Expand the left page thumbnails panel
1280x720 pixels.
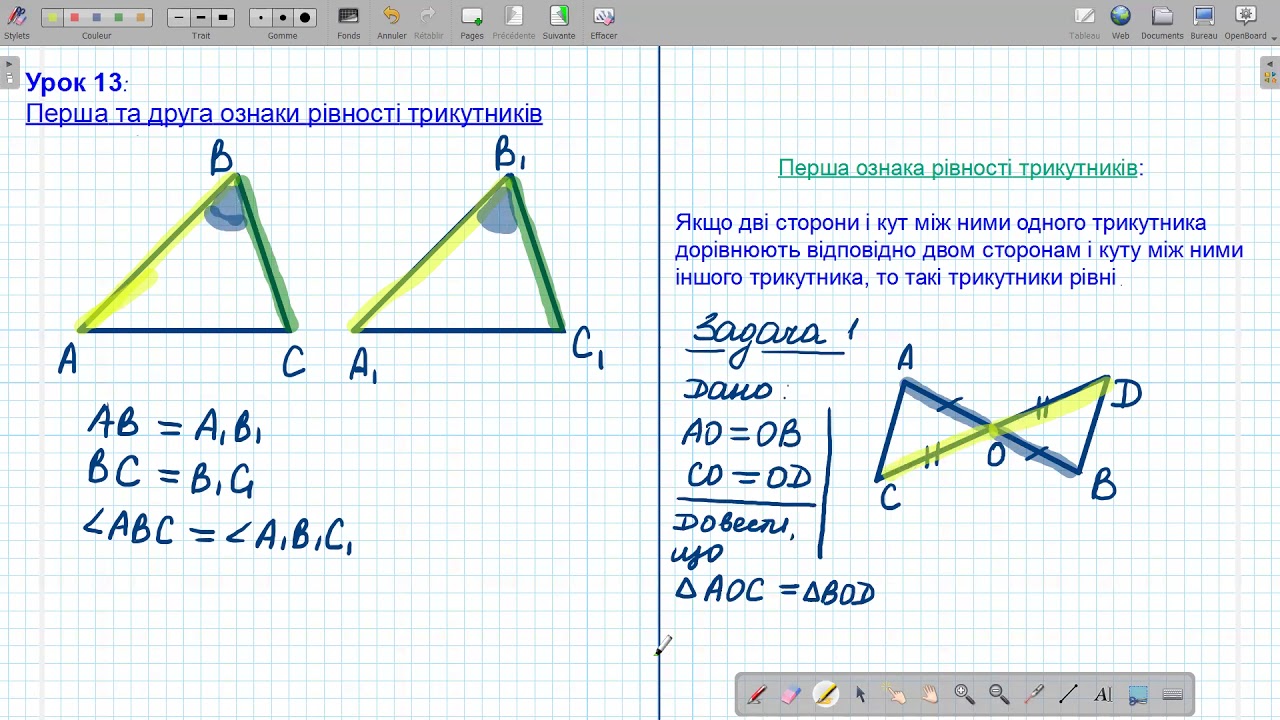[10, 71]
